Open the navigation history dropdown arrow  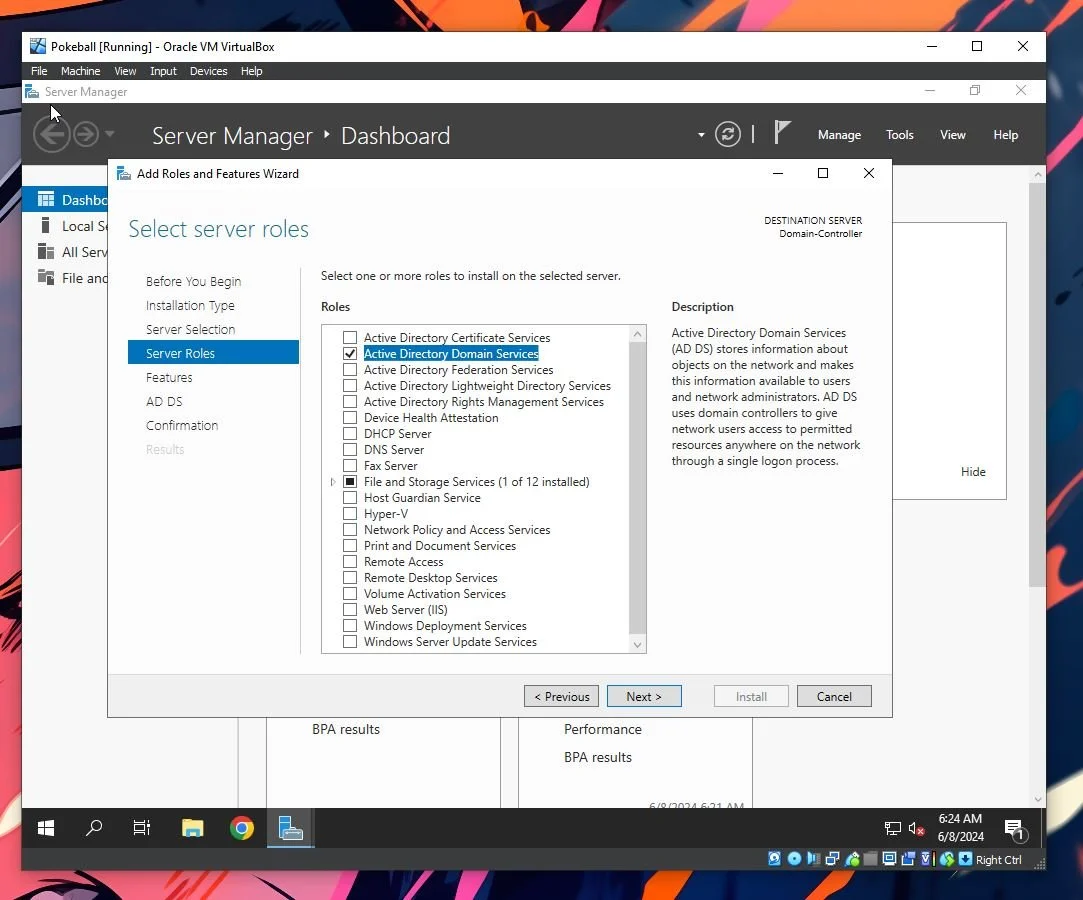pos(110,134)
